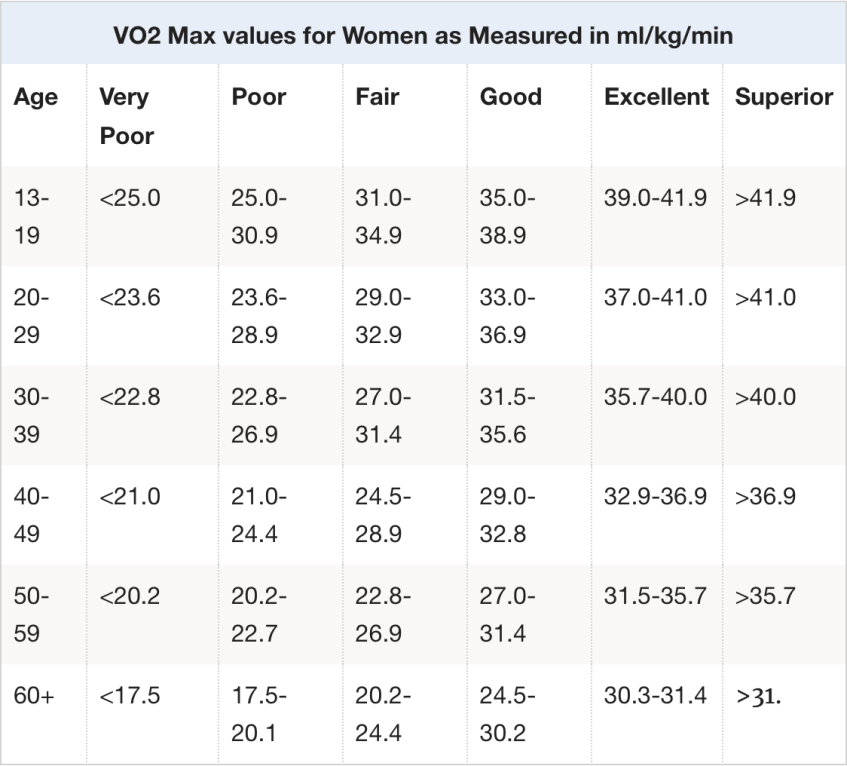This screenshot has width=847, height=766.
Task: Select the 13-19 age row label
Action: (x=32, y=216)
